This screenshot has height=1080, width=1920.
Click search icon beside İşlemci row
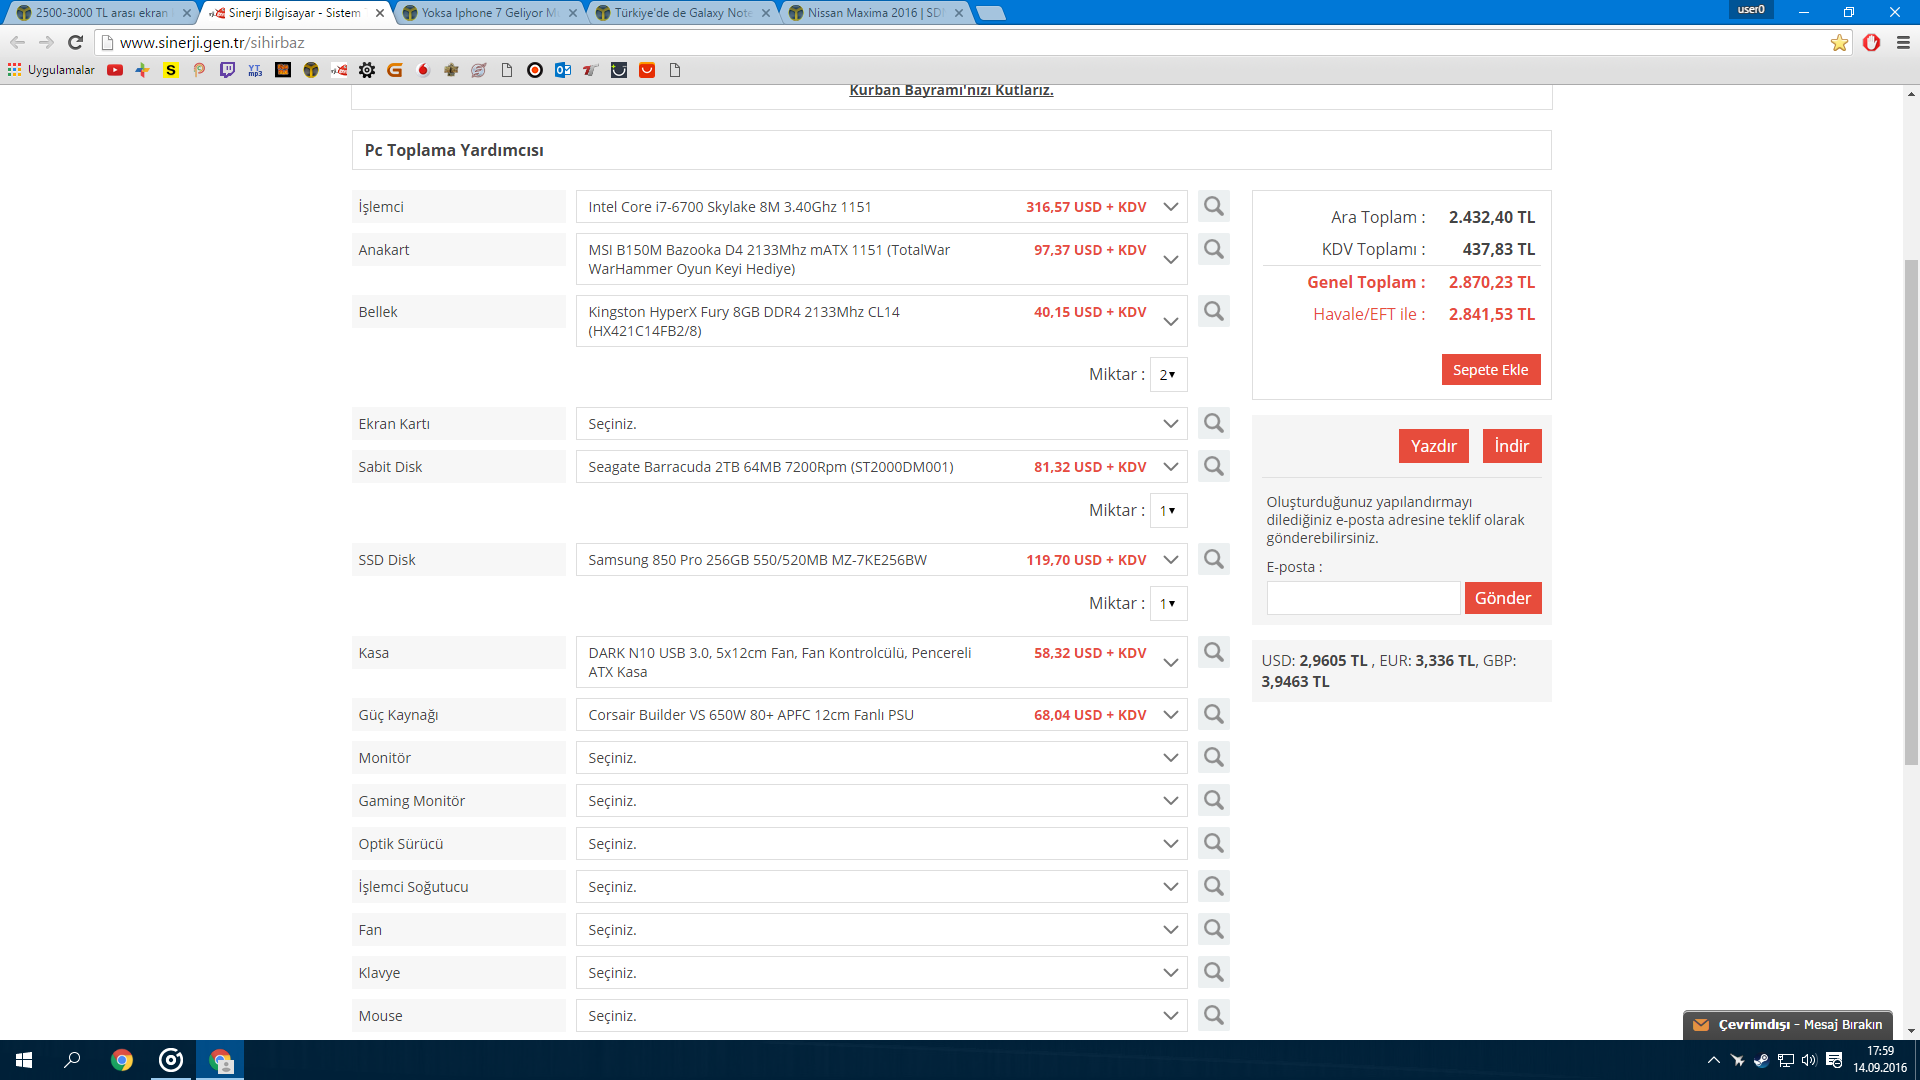(x=1213, y=206)
